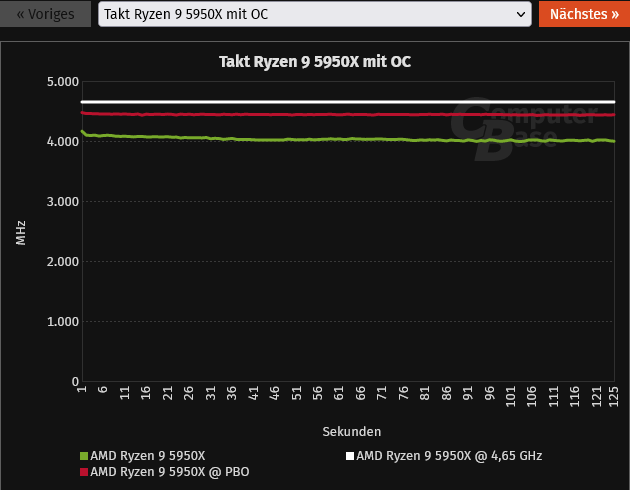Toggle the green AMD Ryzen 9 5950X series swatch
630x490 pixels.
(84, 456)
